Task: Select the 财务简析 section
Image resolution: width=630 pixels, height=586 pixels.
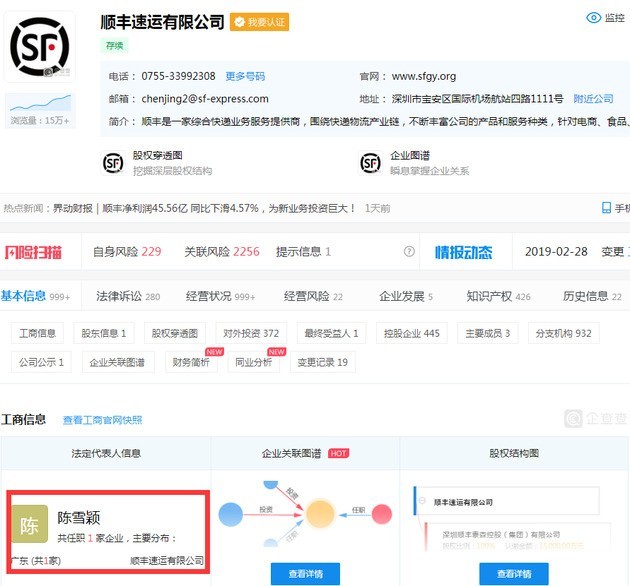Action: click(x=191, y=362)
